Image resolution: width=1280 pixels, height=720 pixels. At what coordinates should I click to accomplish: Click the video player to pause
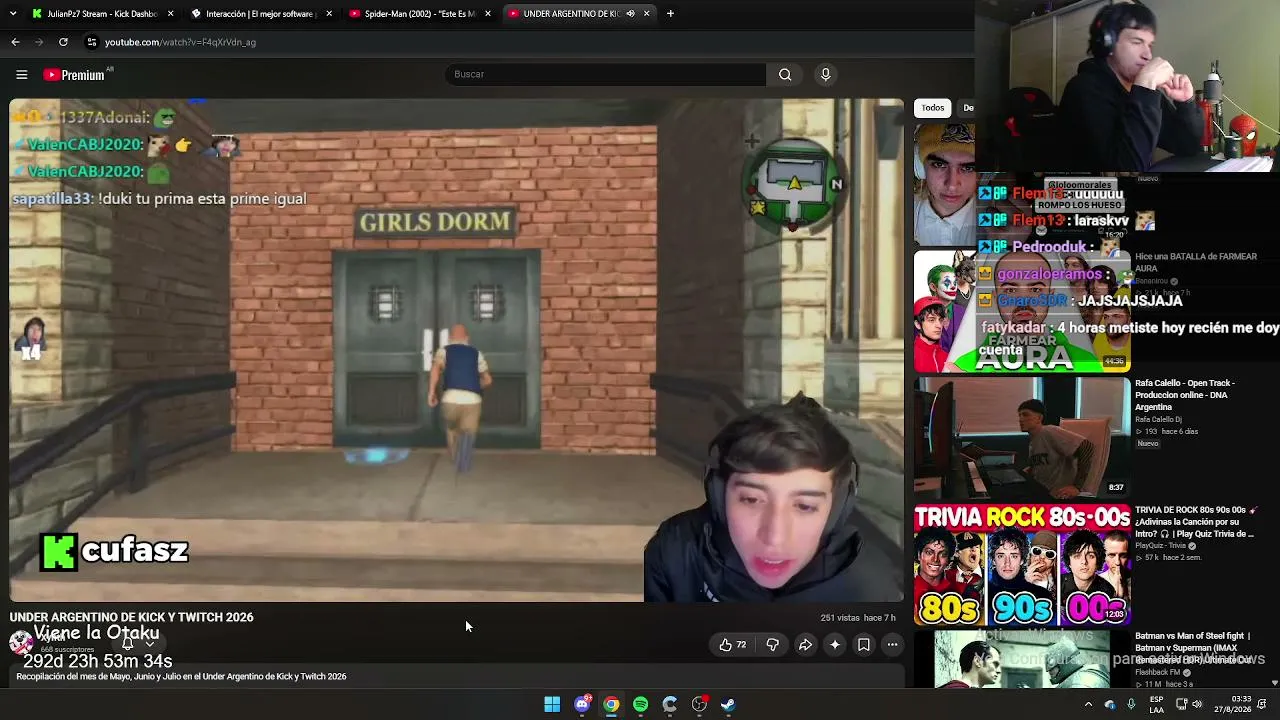[x=456, y=350]
